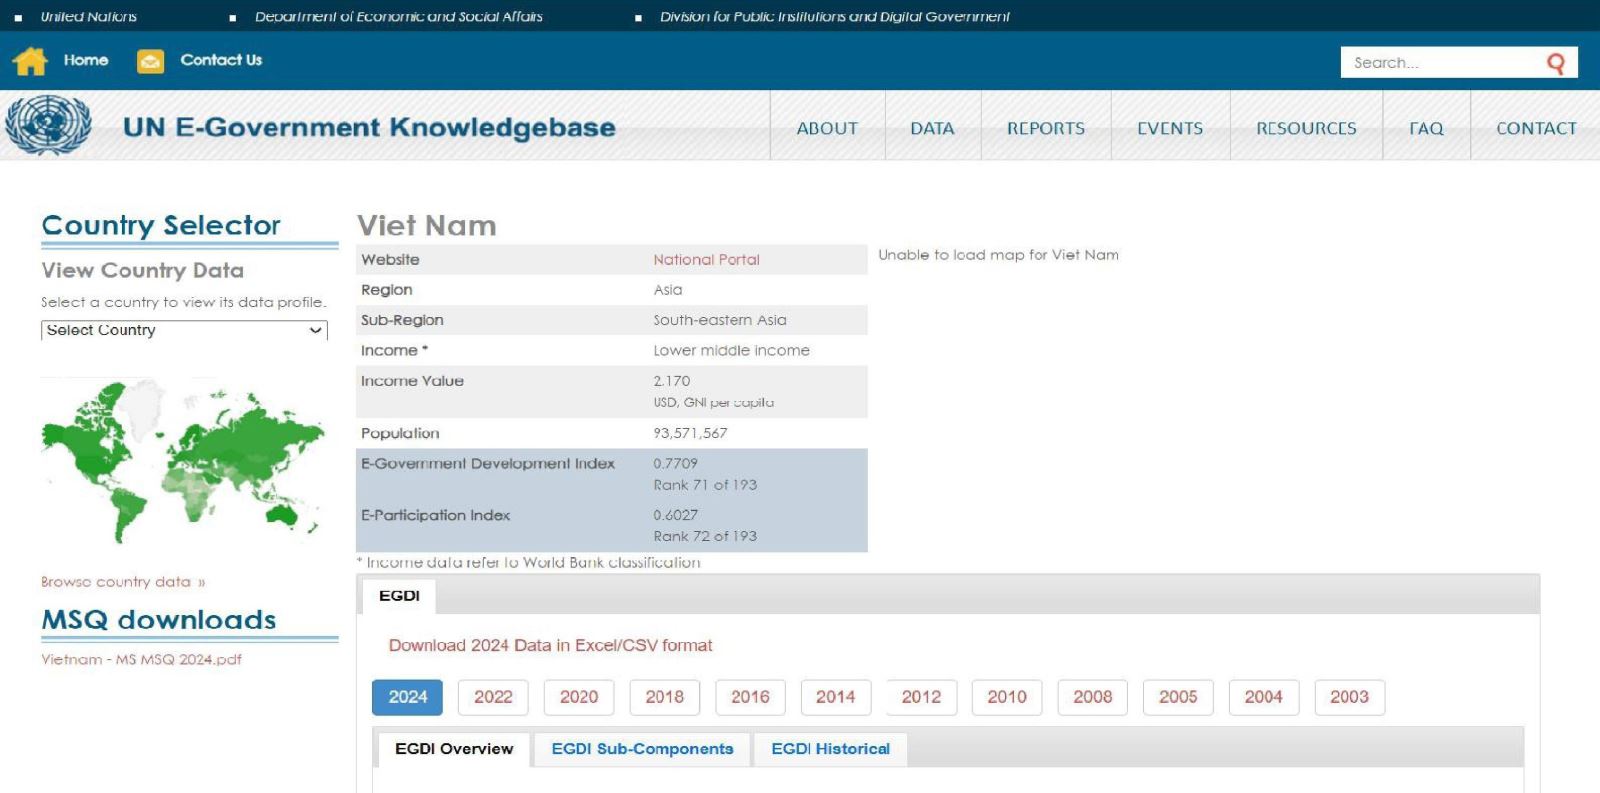Open the National Portal link

click(x=706, y=260)
